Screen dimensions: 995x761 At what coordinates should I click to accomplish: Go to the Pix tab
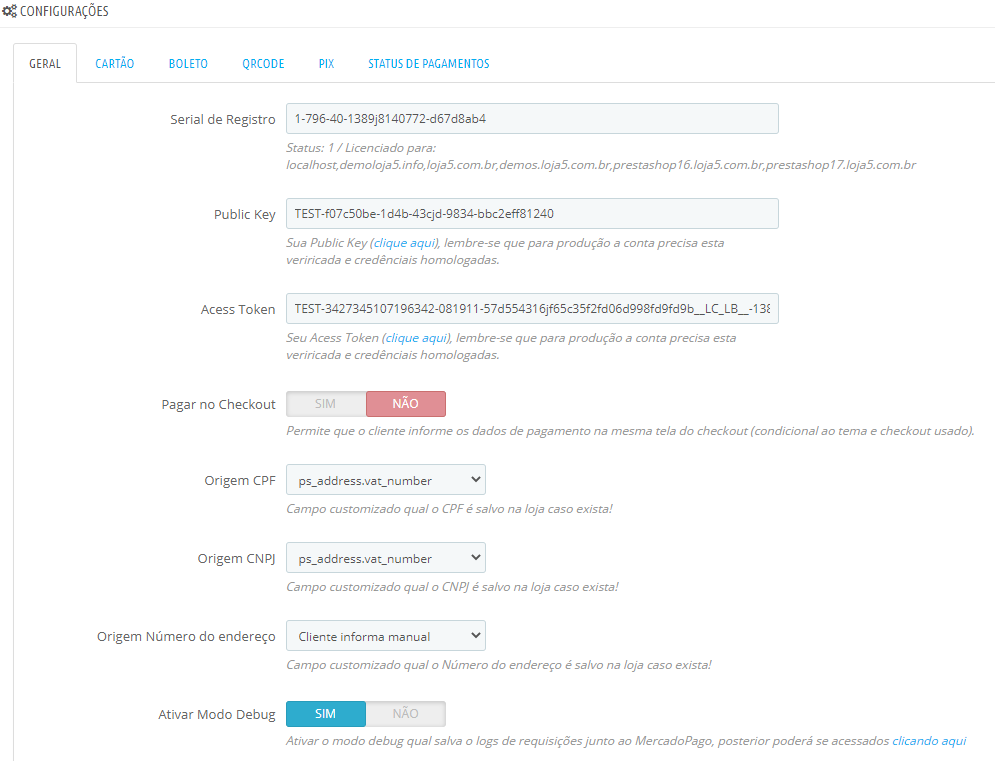click(326, 64)
